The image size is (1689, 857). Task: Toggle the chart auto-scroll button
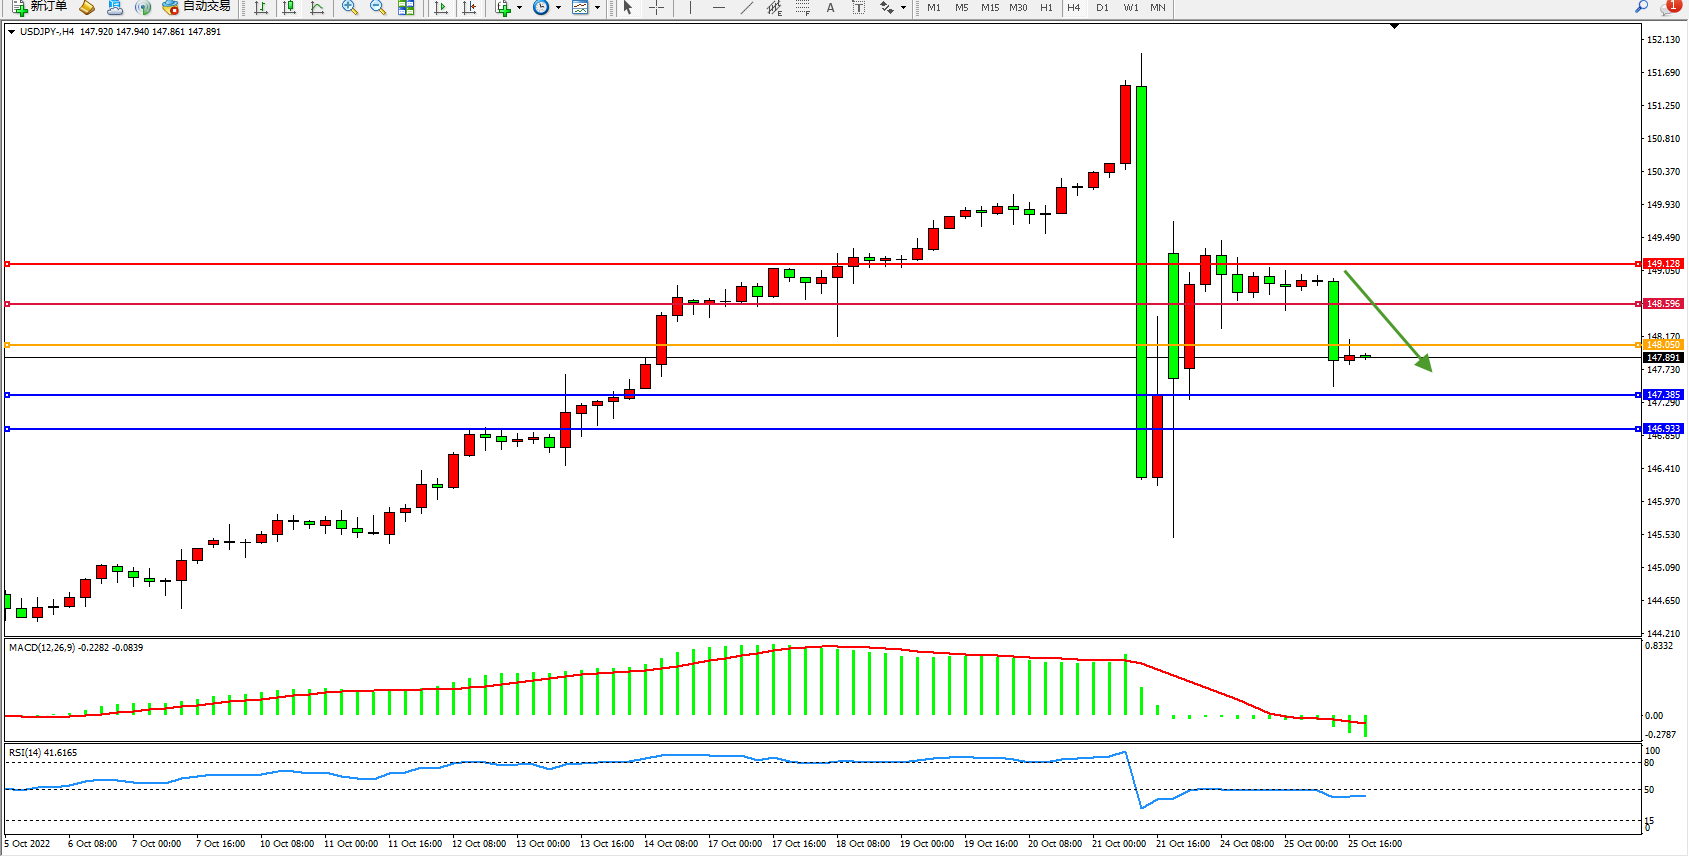point(440,7)
